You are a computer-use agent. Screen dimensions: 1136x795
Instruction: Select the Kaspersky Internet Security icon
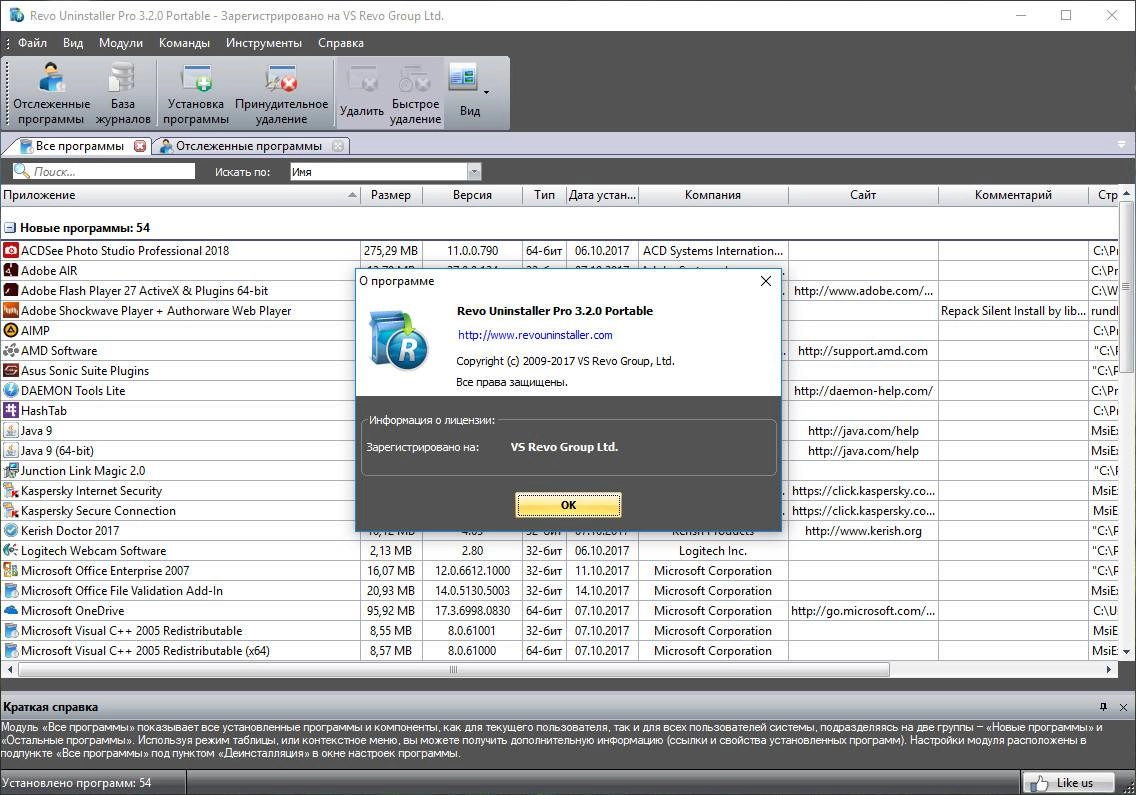pos(11,491)
